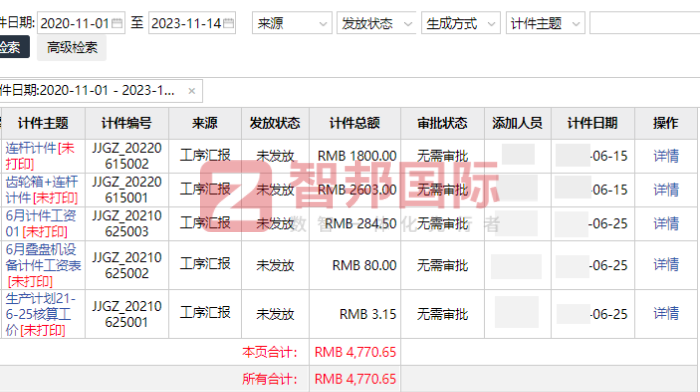Expand the 来源 dropdown
Image resolution: width=700 pixels, height=392 pixels.
click(x=292, y=23)
